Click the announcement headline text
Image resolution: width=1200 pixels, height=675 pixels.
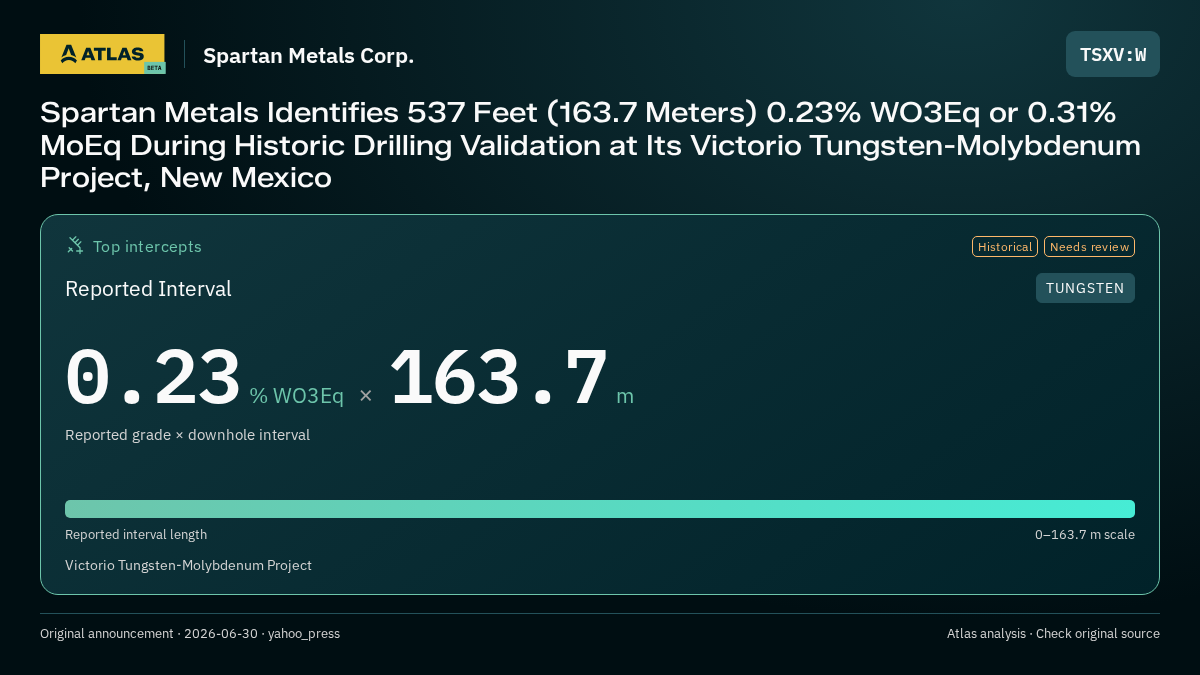click(x=591, y=145)
